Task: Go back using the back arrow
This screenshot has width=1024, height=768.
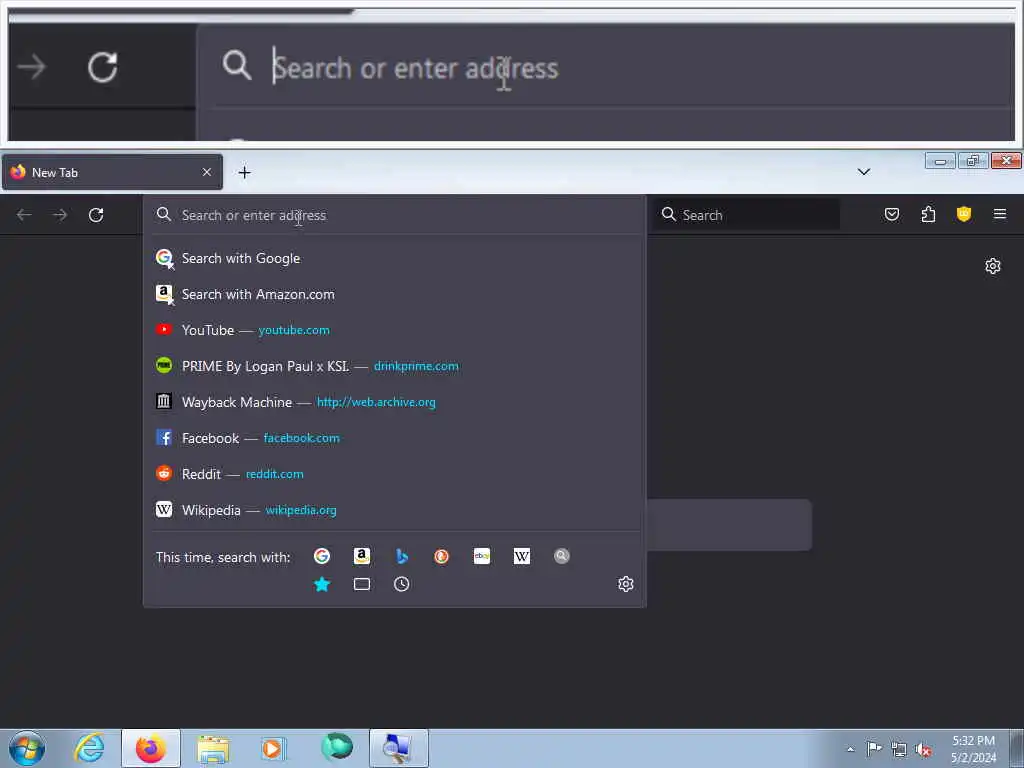Action: pyautogui.click(x=24, y=215)
